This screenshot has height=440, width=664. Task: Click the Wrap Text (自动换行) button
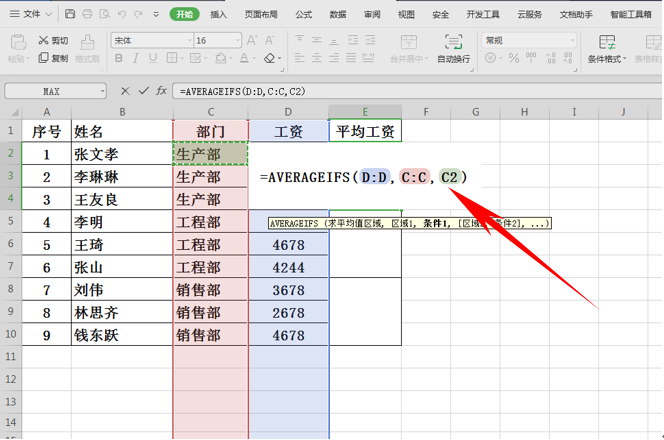point(454,48)
